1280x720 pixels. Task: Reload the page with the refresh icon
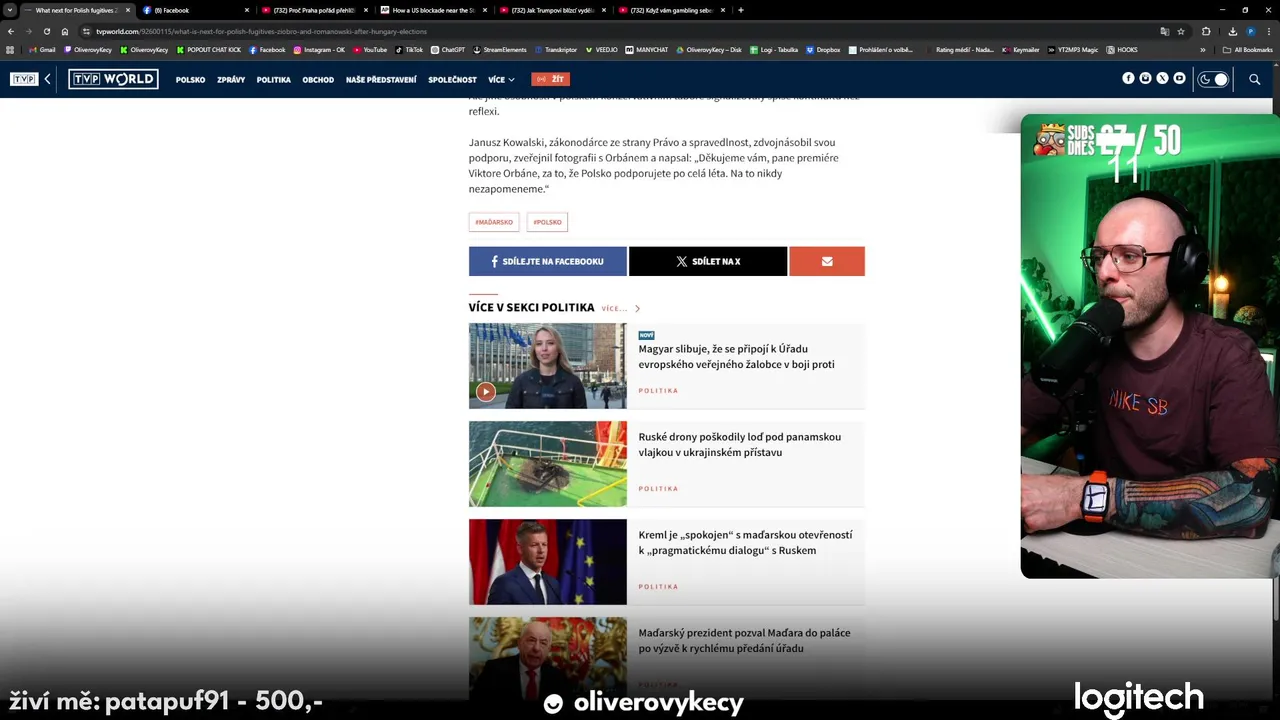coord(46,31)
